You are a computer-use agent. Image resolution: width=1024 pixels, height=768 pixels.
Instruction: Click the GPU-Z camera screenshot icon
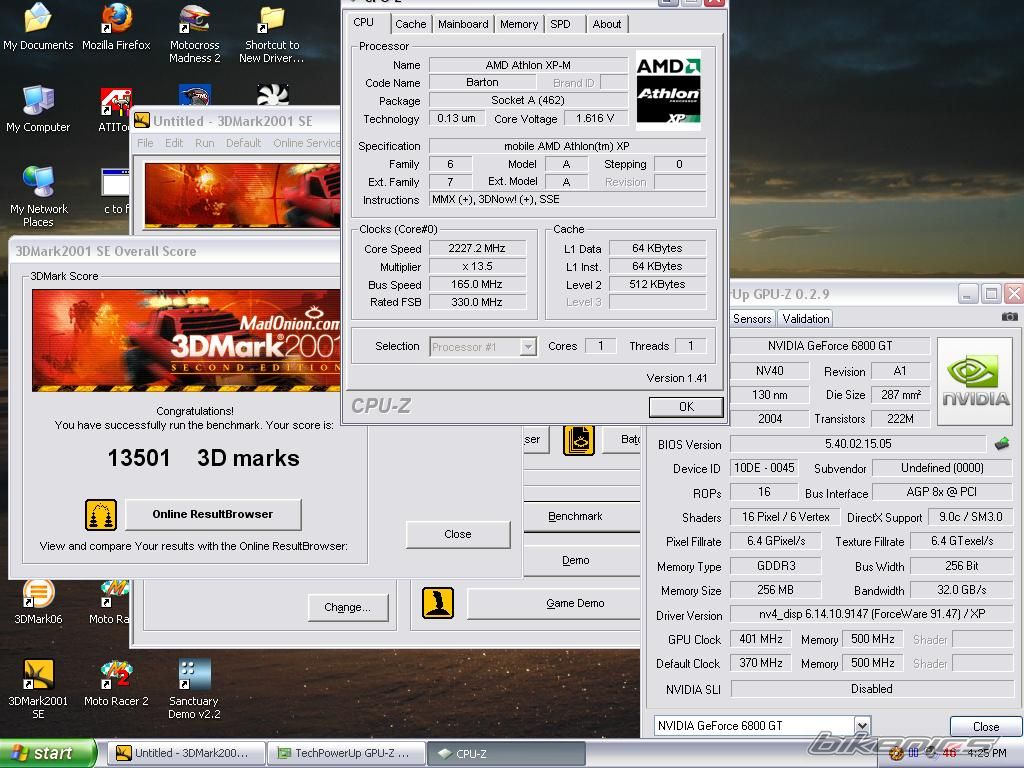(1009, 318)
